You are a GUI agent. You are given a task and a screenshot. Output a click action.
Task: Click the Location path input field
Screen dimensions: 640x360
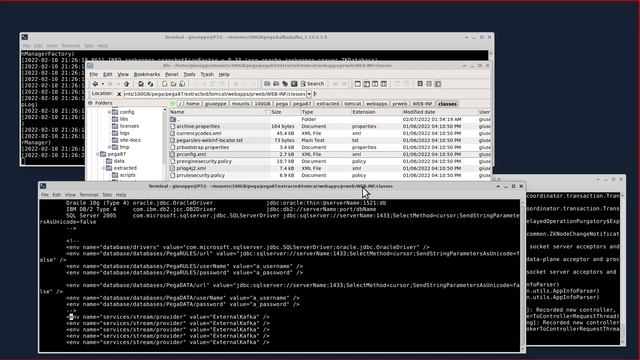215,94
